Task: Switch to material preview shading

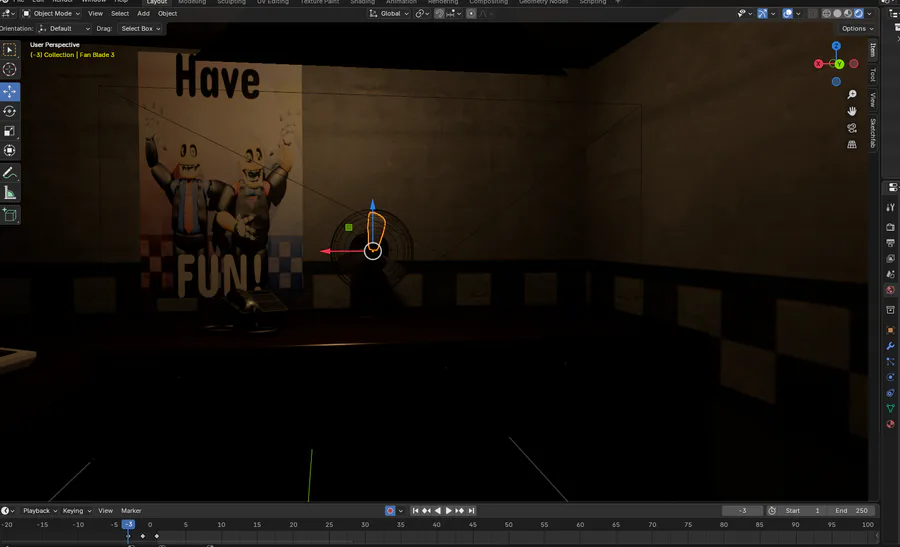Action: point(848,13)
